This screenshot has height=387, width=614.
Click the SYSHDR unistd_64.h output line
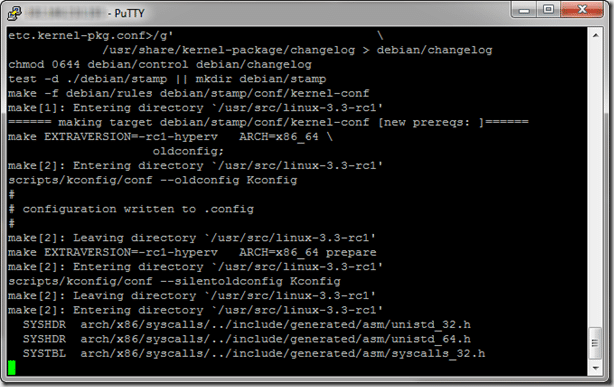tap(247, 339)
